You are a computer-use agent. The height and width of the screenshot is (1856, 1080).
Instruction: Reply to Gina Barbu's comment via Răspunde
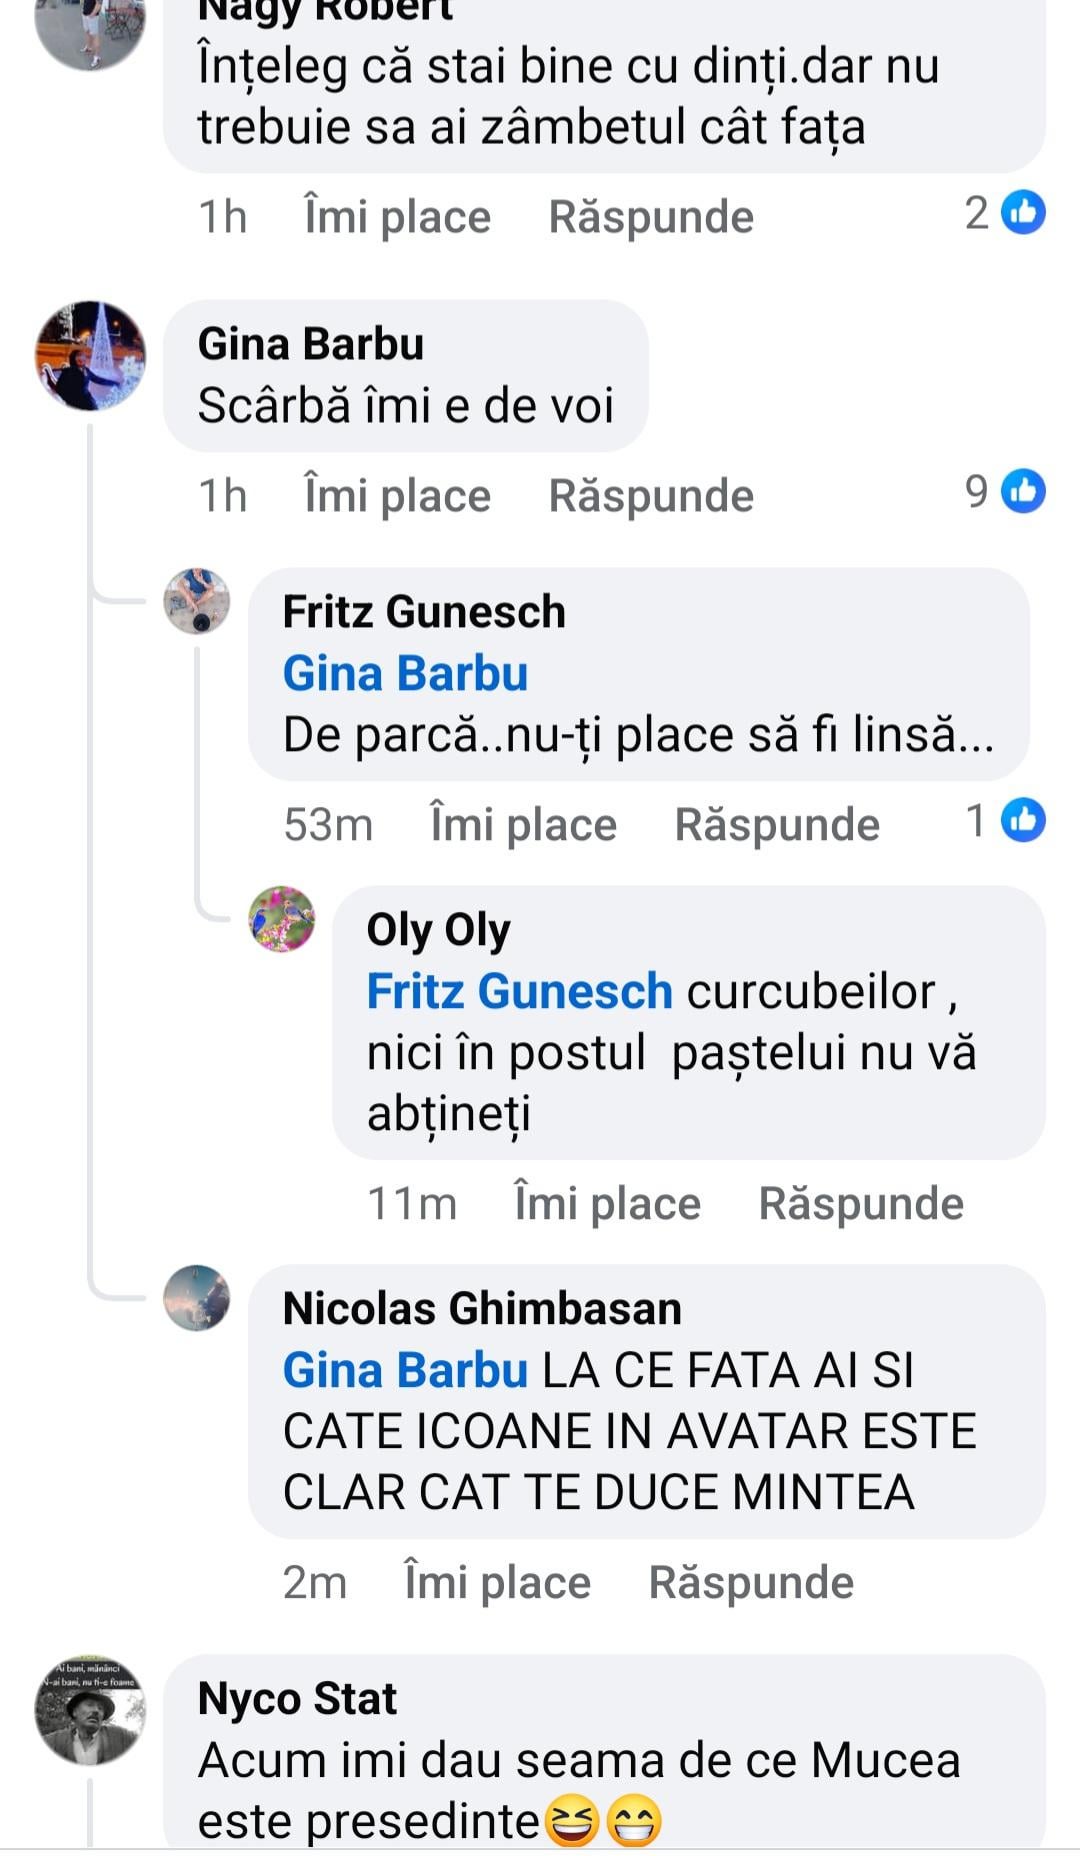pos(651,496)
